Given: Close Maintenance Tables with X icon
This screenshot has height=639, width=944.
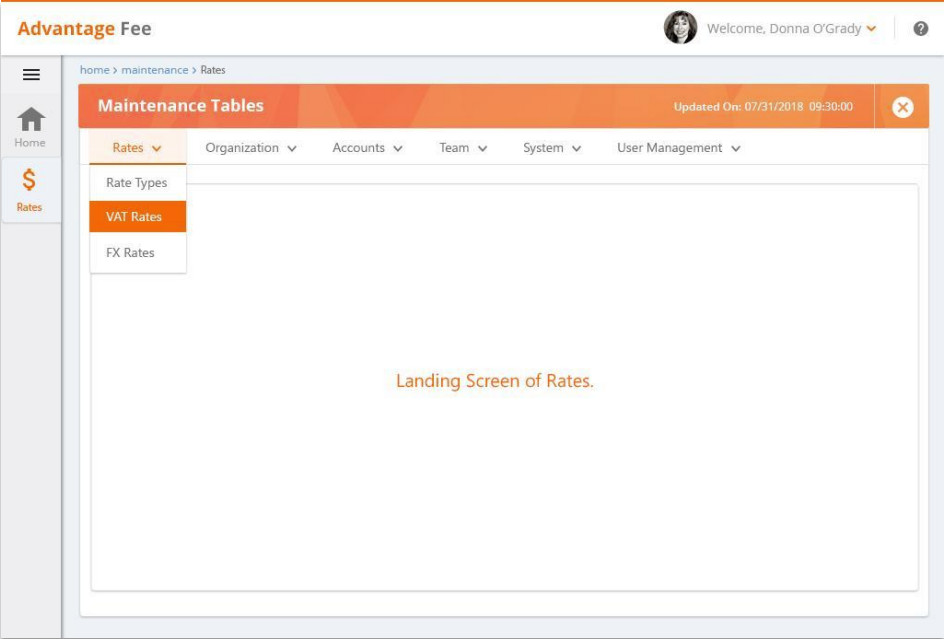Looking at the screenshot, I should [902, 107].
